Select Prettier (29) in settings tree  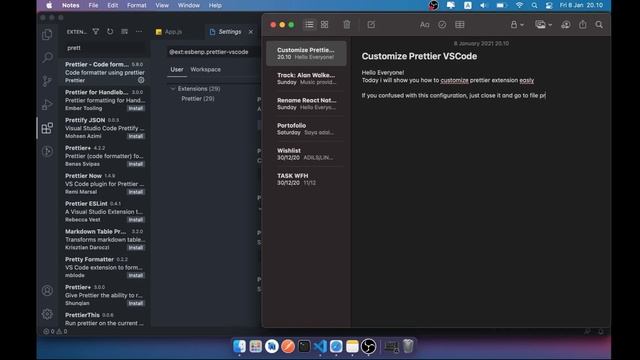coord(198,99)
